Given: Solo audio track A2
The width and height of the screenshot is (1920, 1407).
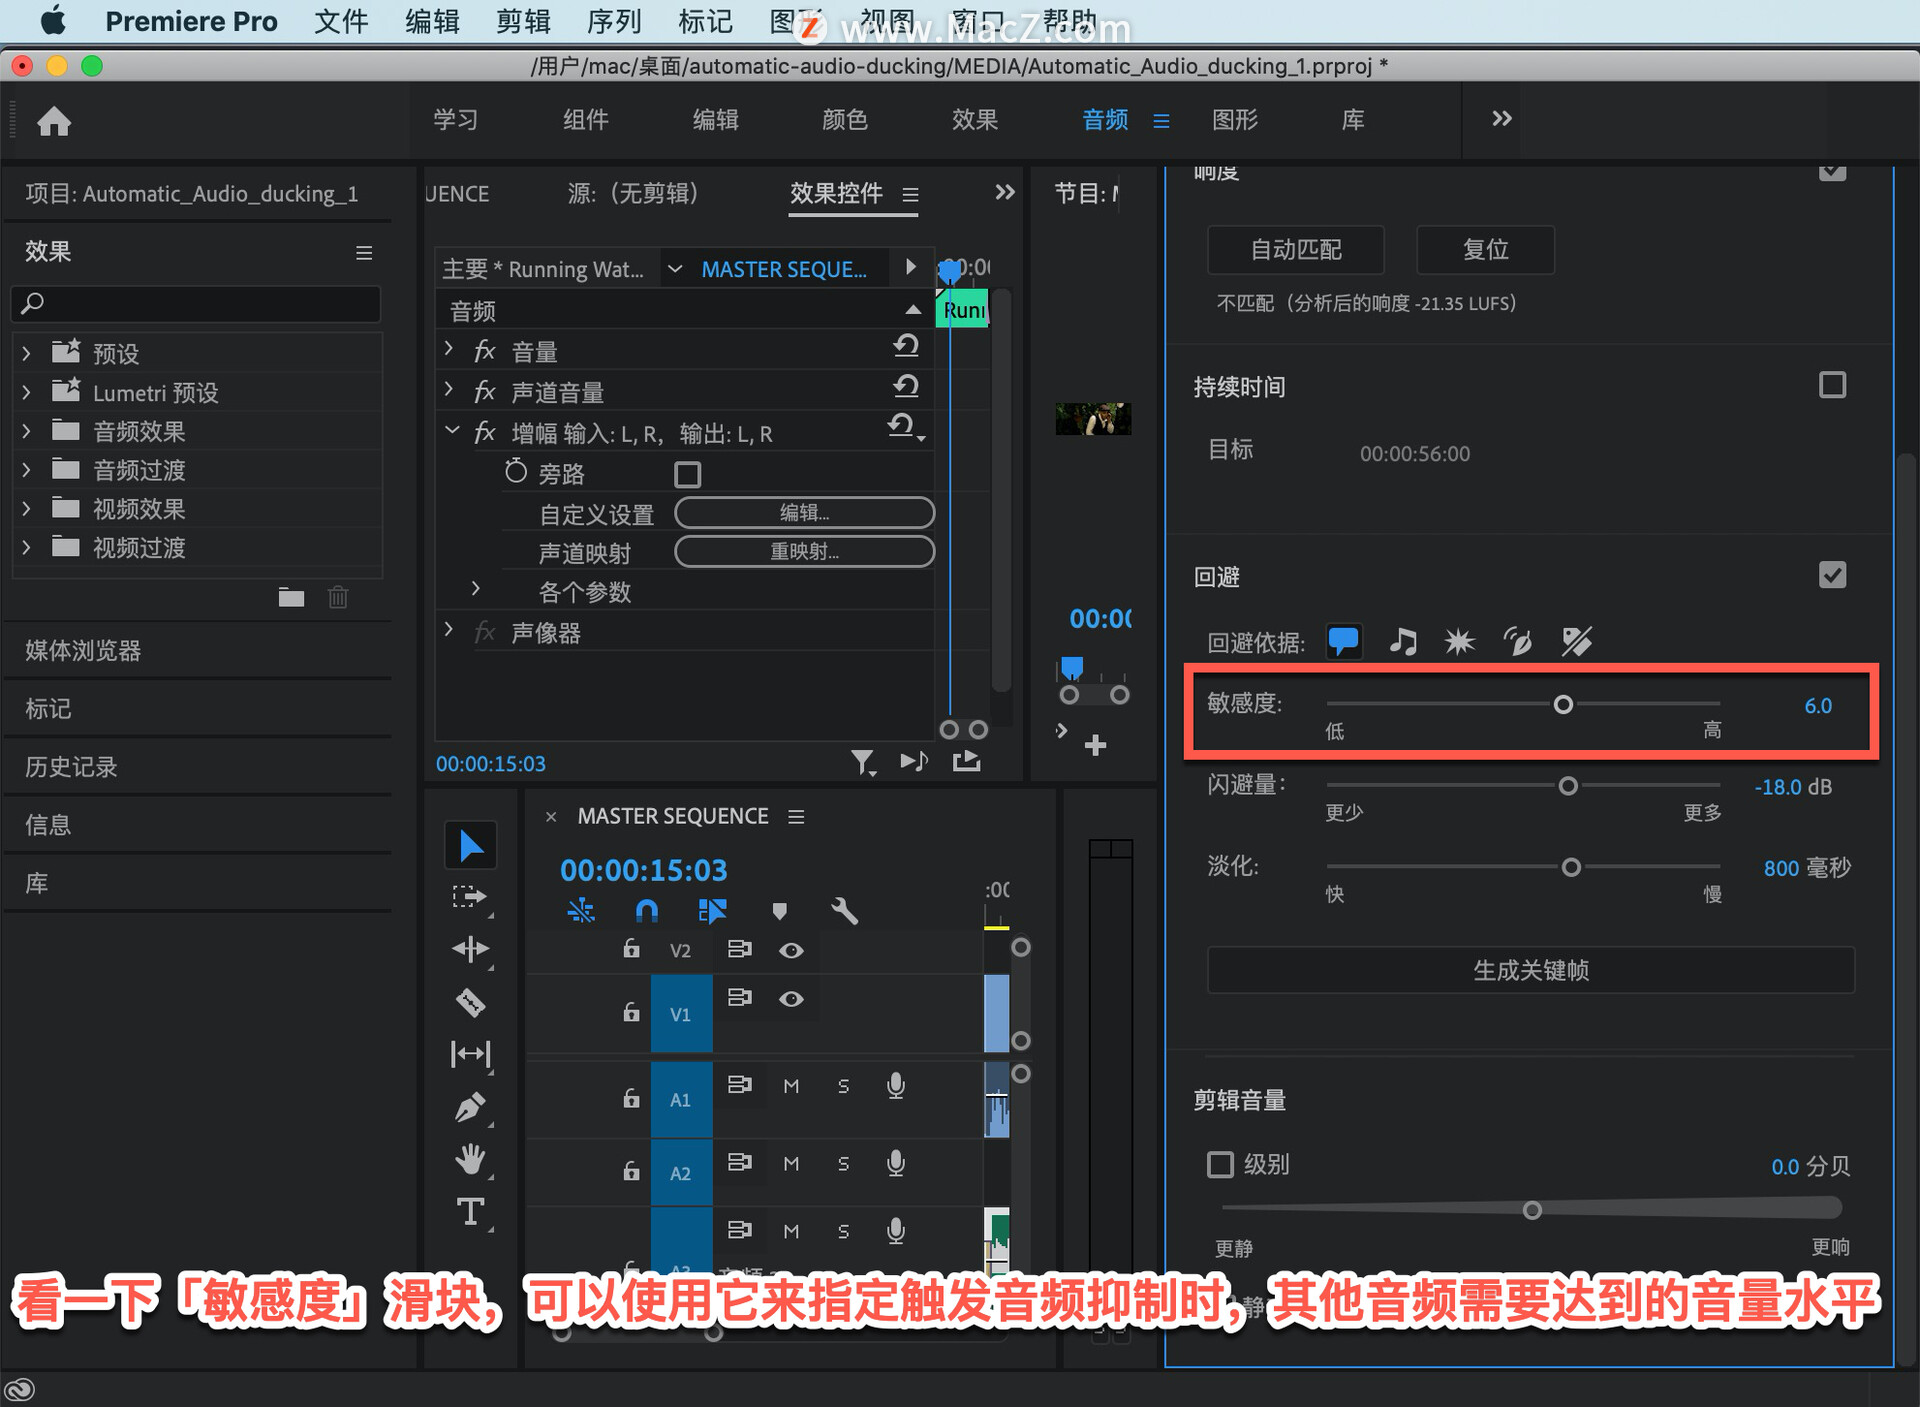Looking at the screenshot, I should [x=843, y=1163].
